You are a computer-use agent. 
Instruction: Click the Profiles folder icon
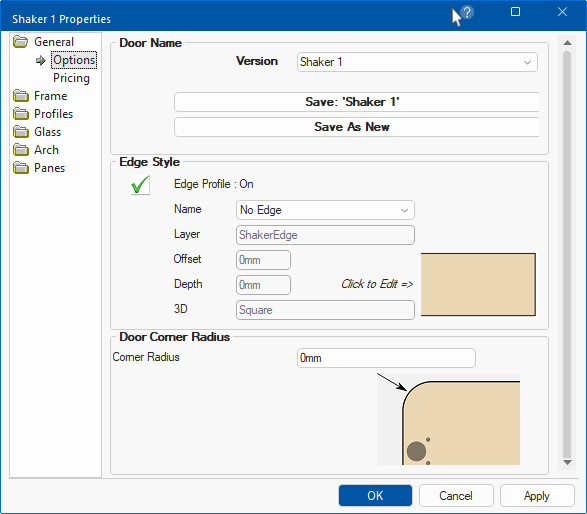pyautogui.click(x=21, y=114)
